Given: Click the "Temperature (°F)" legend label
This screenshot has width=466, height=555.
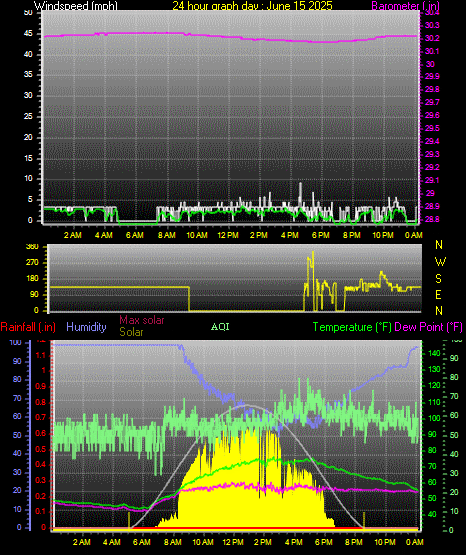Looking at the screenshot, I should [x=352, y=327].
